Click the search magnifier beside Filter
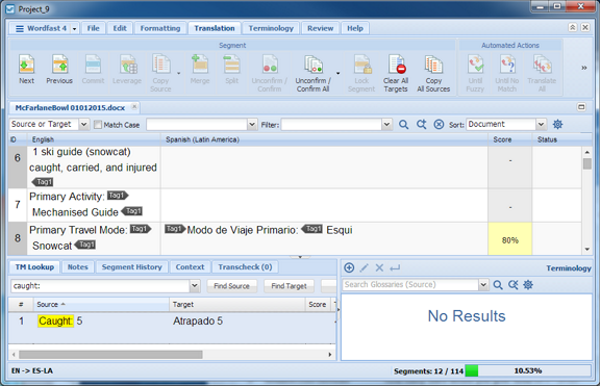Image resolution: width=600 pixels, height=386 pixels. tap(403, 124)
